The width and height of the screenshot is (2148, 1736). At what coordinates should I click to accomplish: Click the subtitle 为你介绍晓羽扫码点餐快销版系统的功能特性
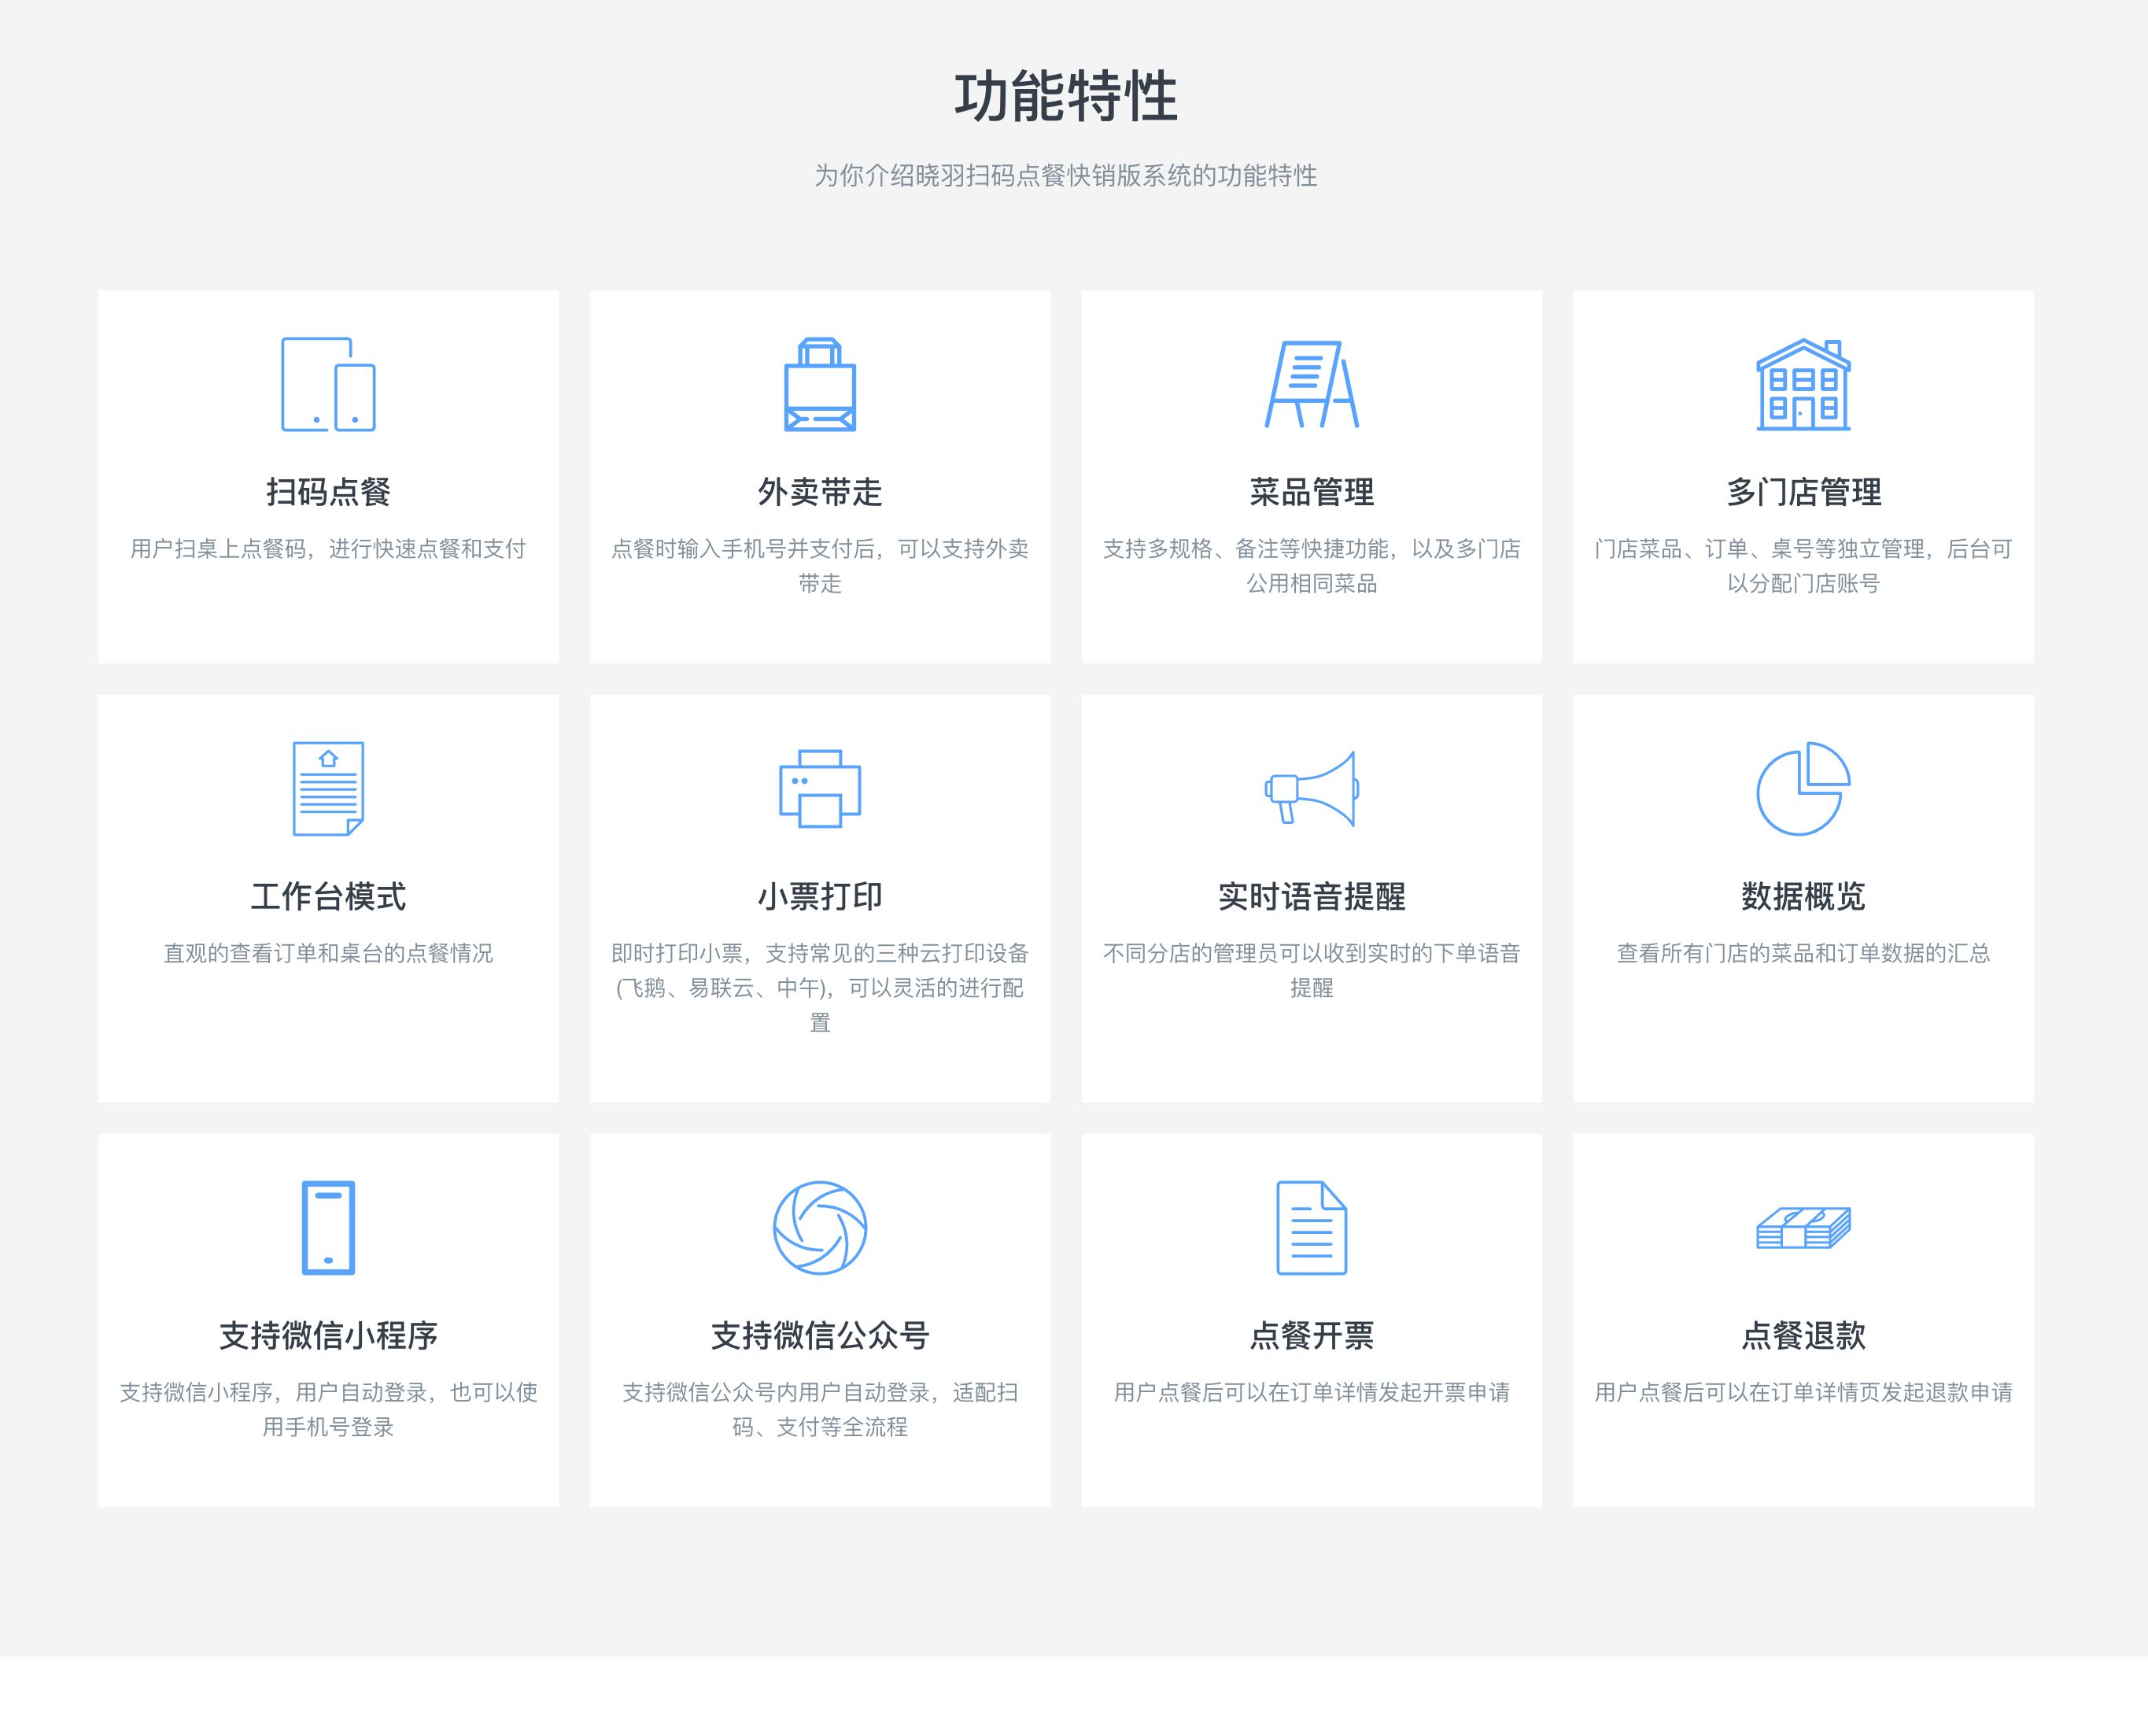click(1065, 176)
